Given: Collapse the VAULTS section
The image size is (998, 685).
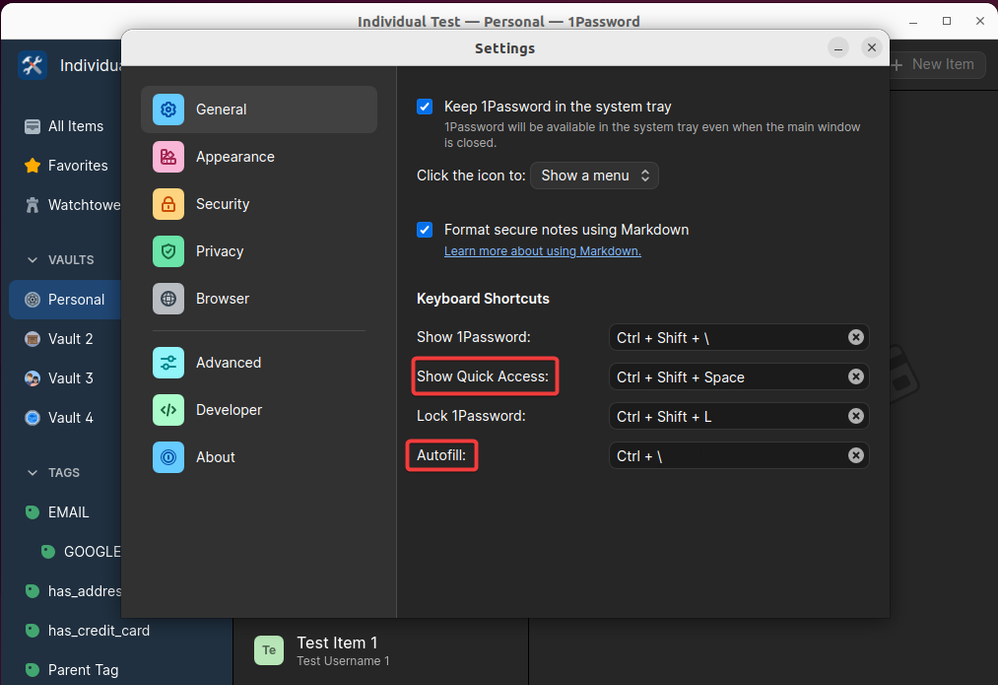Looking at the screenshot, I should pyautogui.click(x=32, y=260).
